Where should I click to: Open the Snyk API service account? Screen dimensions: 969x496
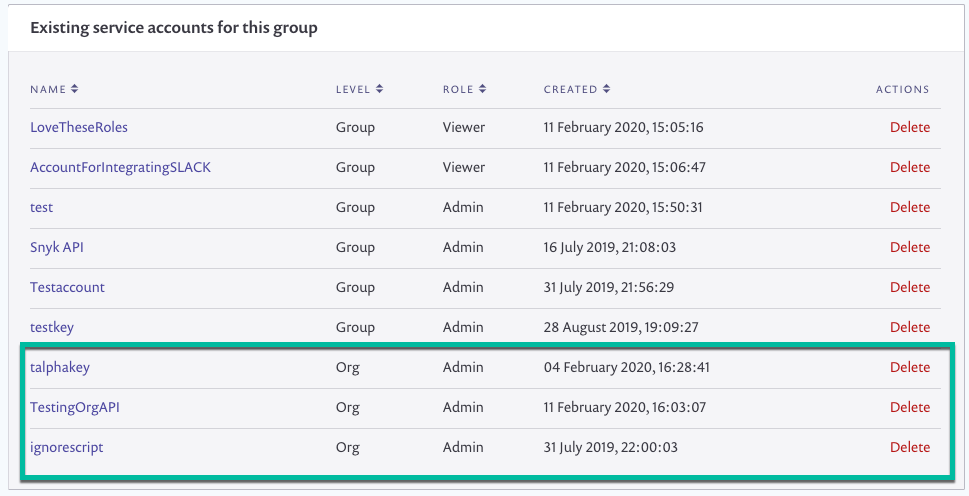point(57,248)
